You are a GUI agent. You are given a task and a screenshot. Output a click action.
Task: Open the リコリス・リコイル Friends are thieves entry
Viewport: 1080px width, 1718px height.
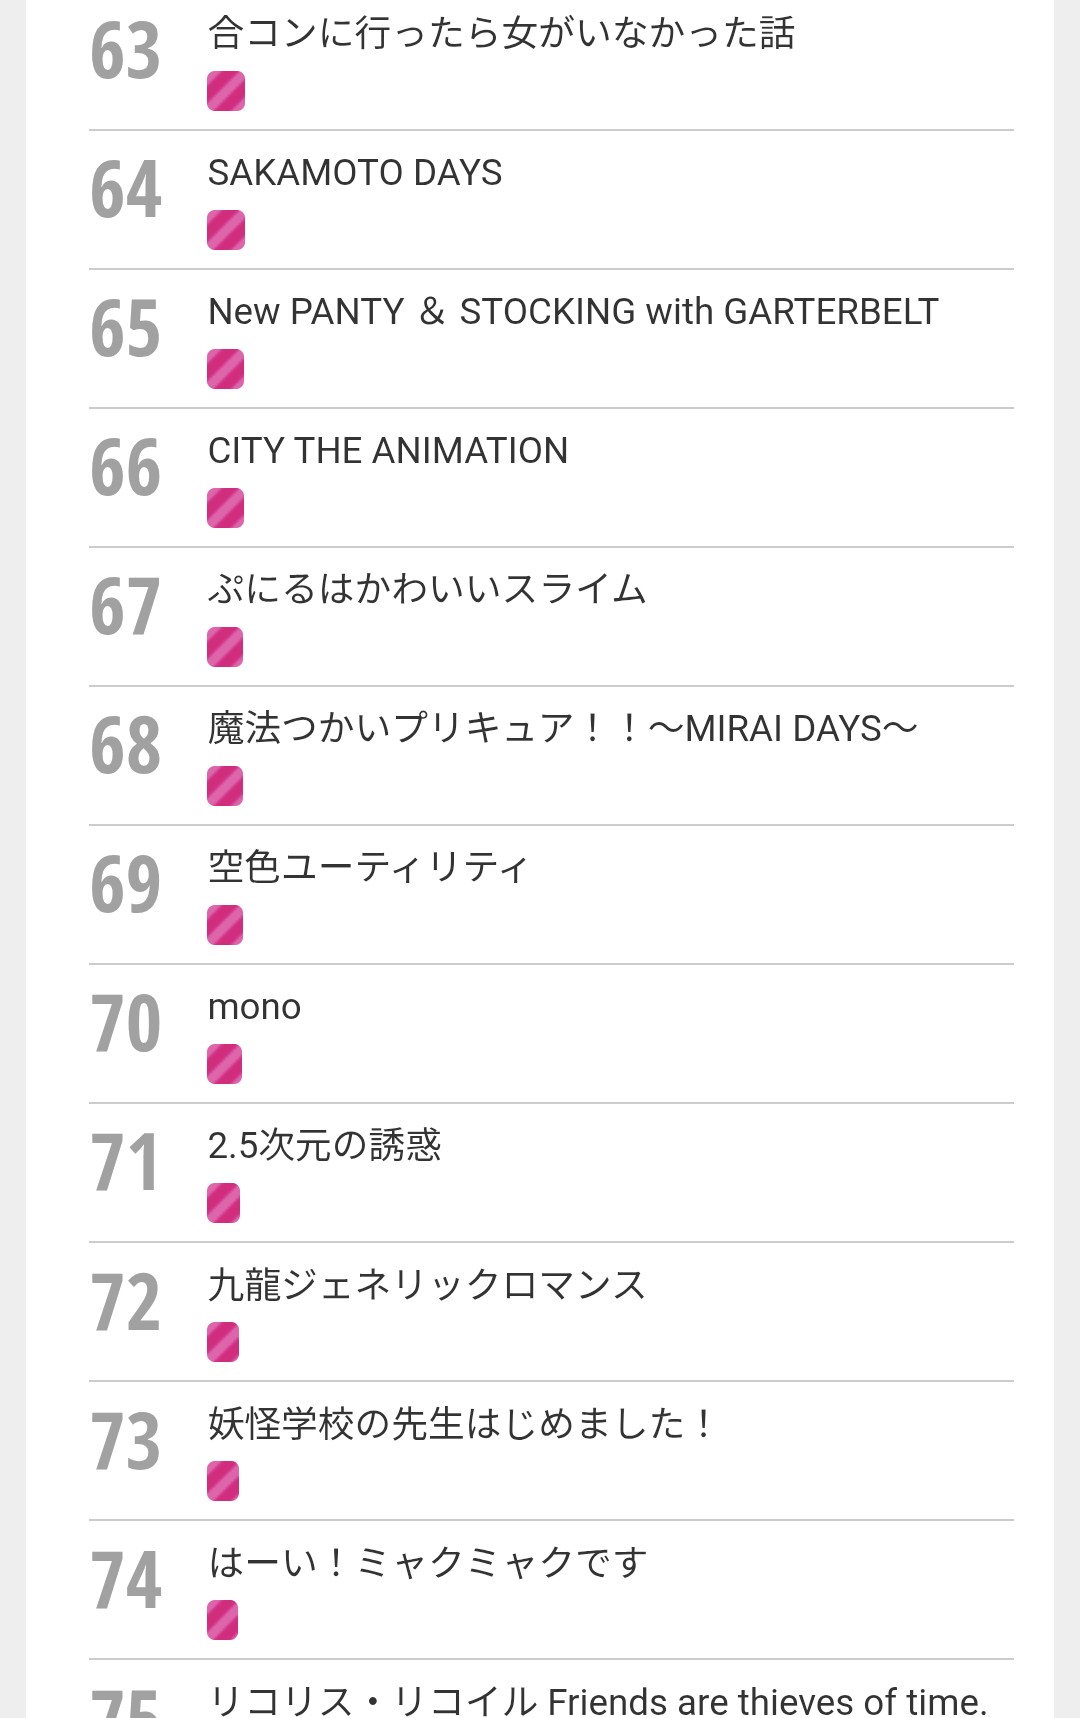[x=597, y=1700]
